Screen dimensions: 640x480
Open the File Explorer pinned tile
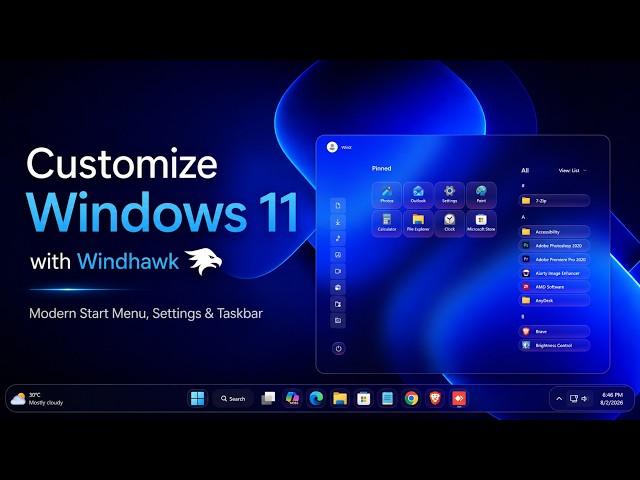point(418,223)
